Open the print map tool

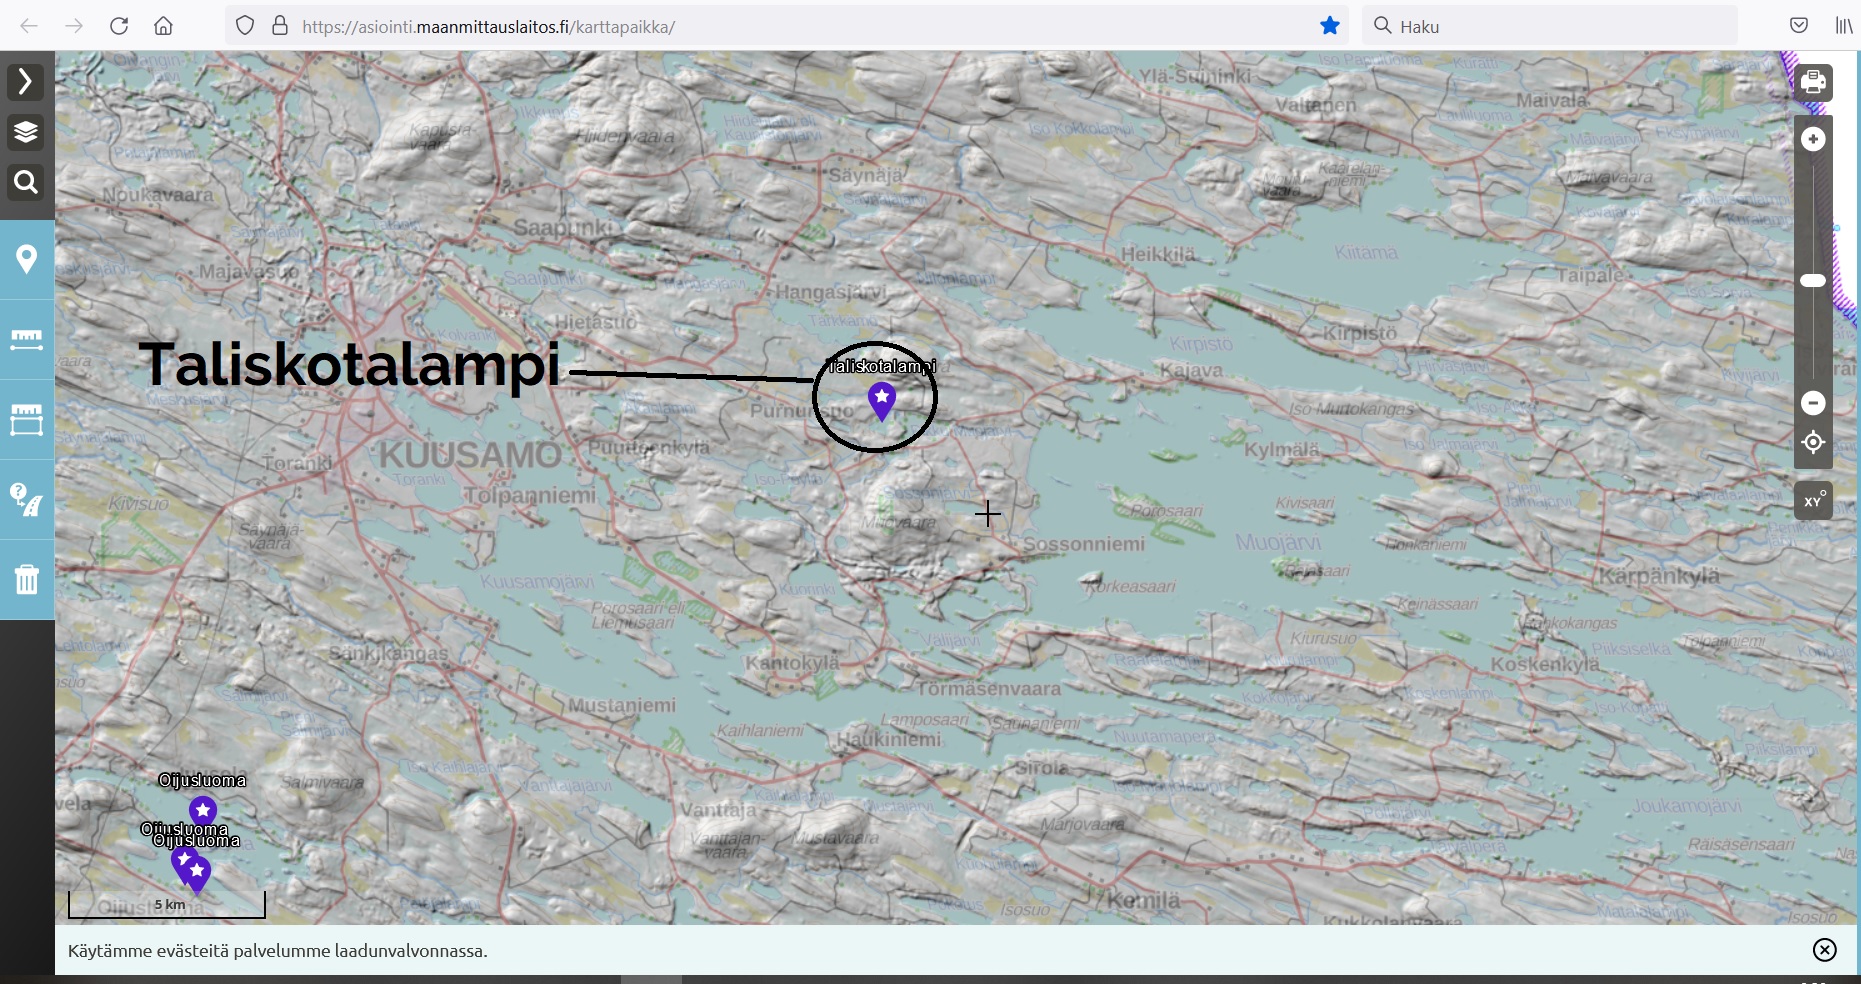pos(1814,82)
